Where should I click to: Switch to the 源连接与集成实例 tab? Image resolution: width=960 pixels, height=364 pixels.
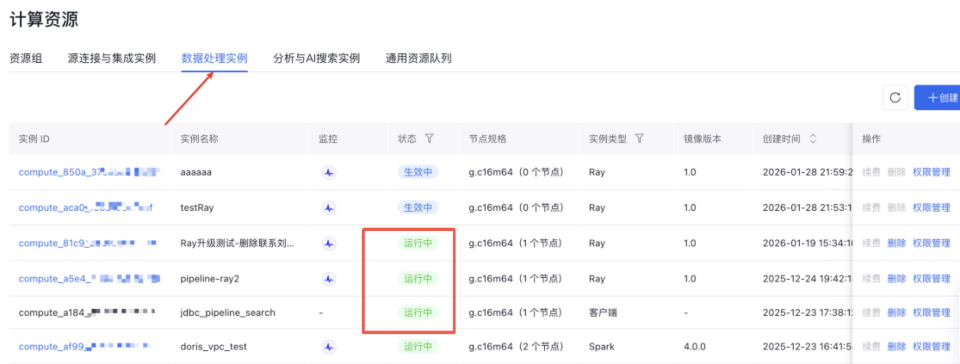click(111, 59)
